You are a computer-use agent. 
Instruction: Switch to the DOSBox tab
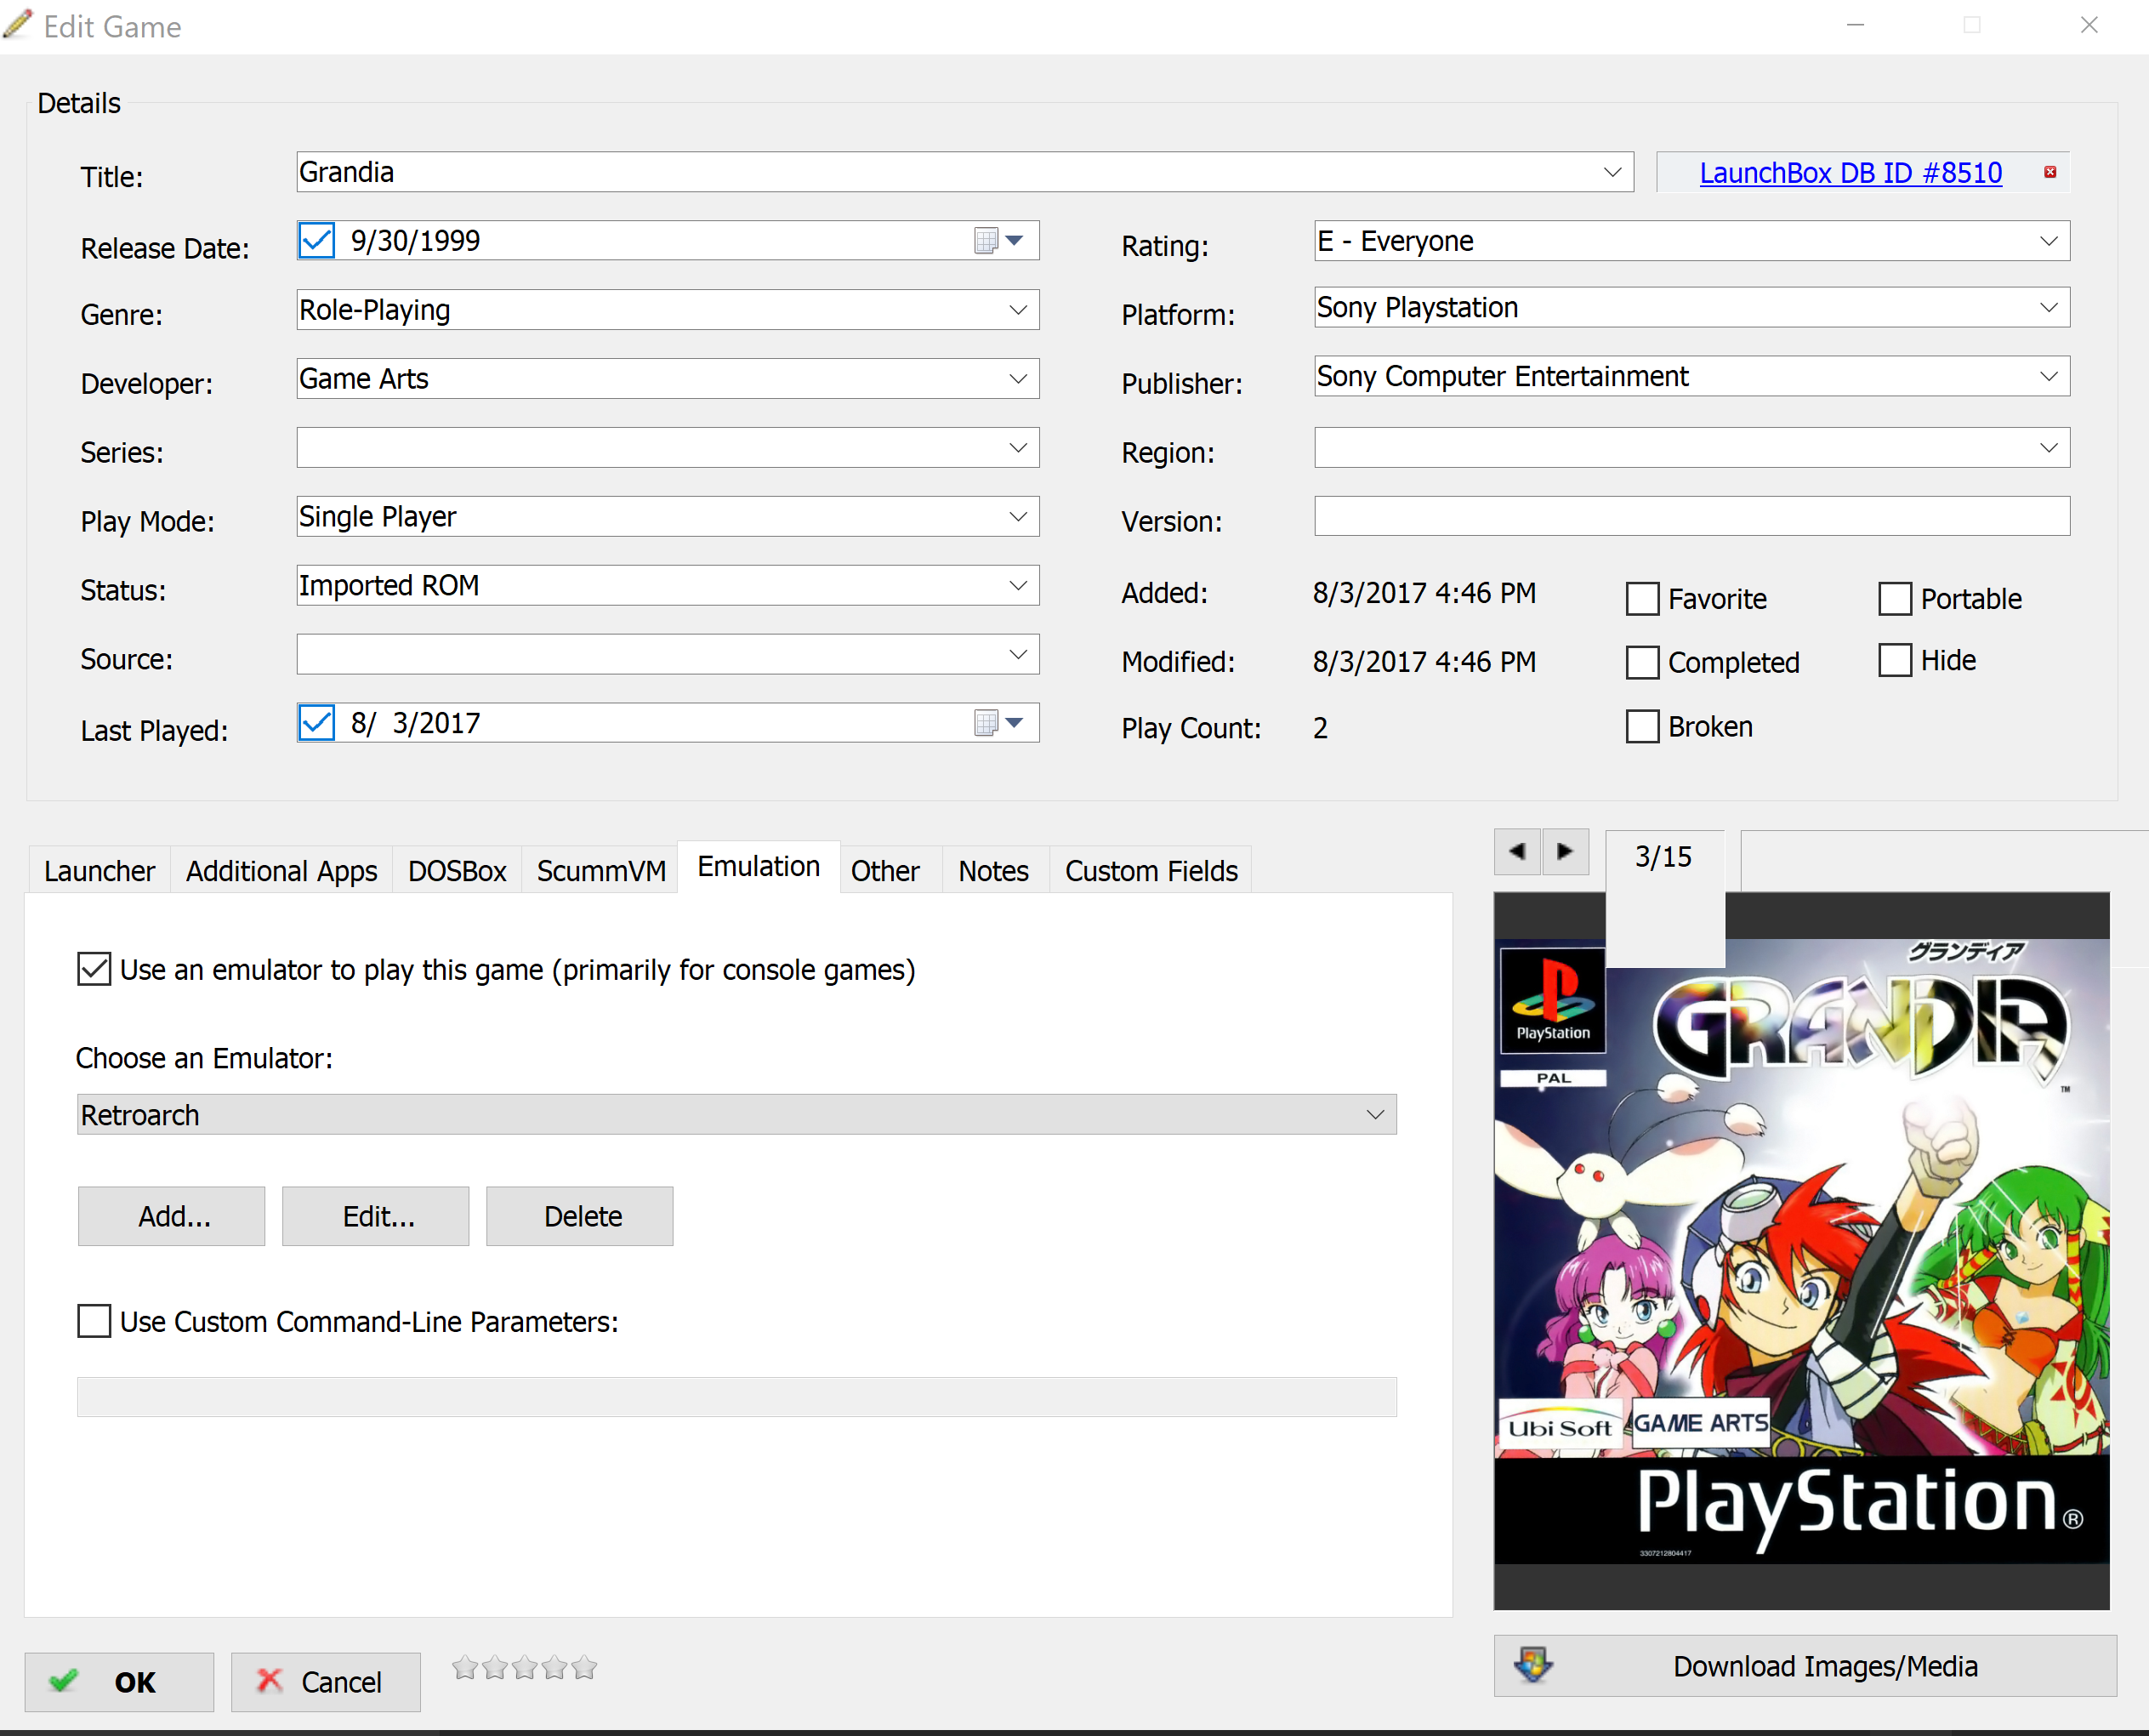click(457, 871)
